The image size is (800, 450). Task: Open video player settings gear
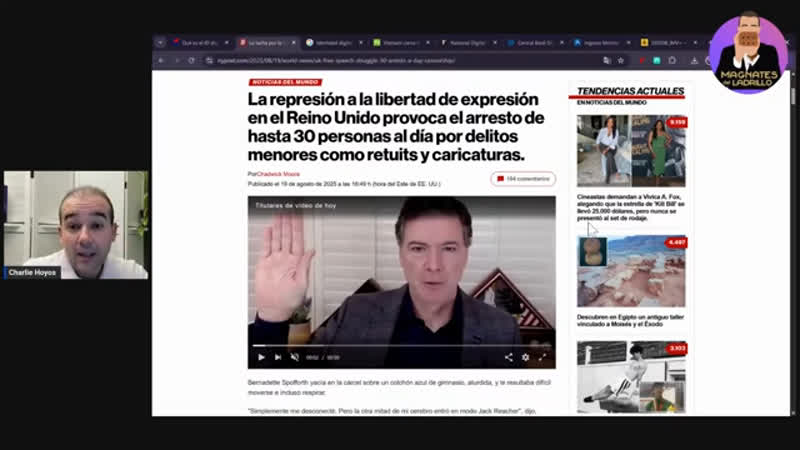(525, 357)
